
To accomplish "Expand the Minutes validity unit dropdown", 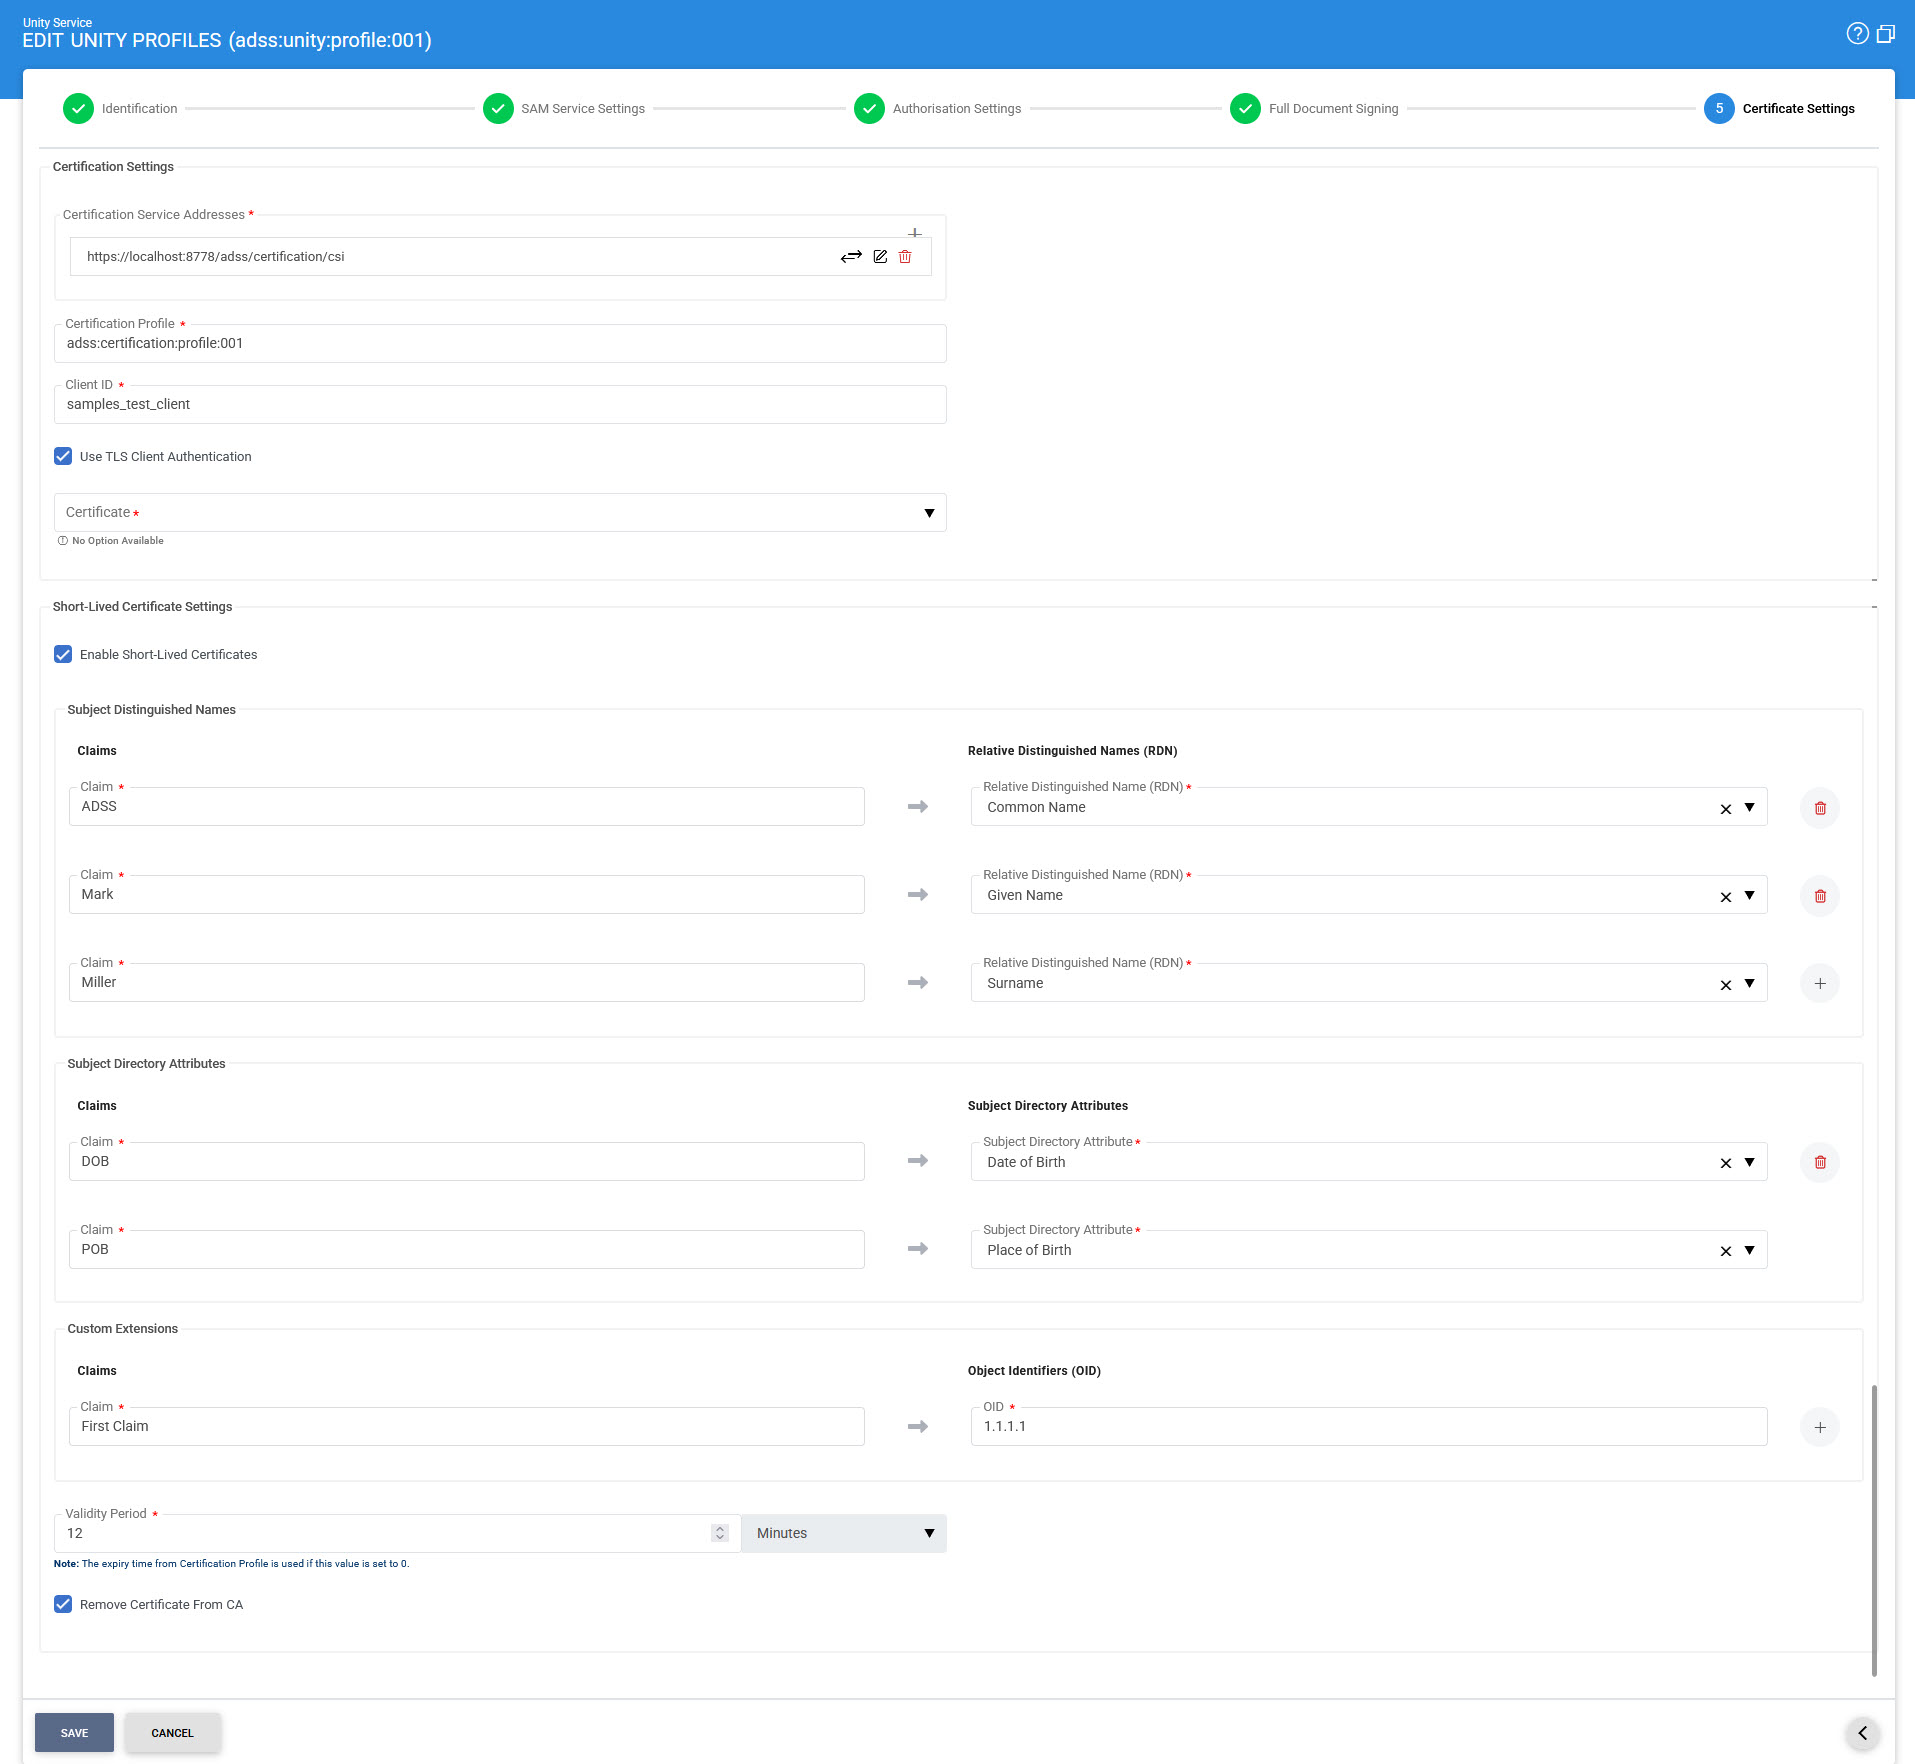I will click(x=928, y=1534).
